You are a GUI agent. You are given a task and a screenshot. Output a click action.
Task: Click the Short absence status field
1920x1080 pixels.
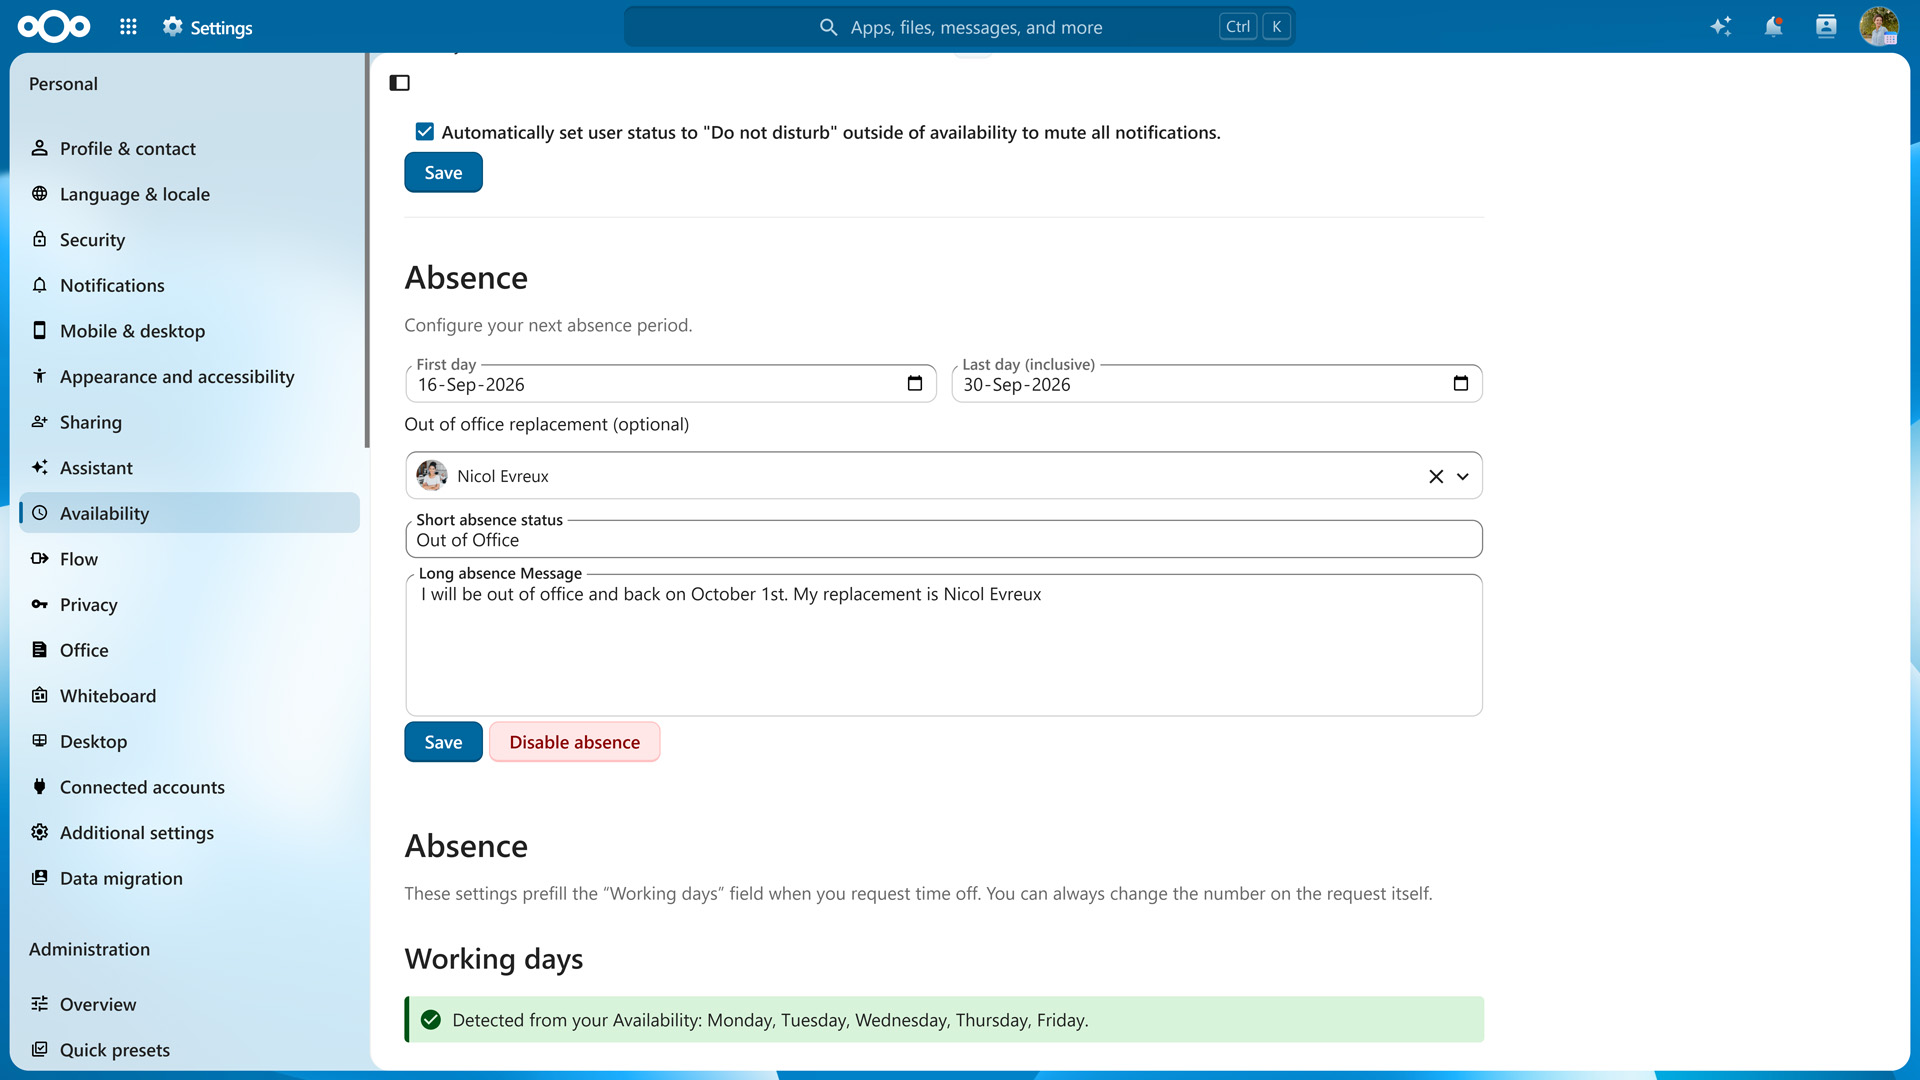pyautogui.click(x=943, y=540)
